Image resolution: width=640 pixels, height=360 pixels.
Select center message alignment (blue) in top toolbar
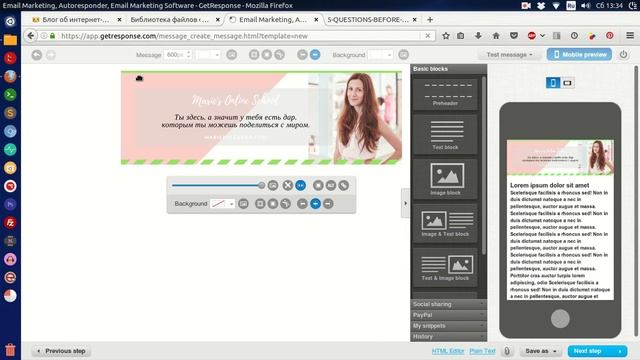click(x=315, y=55)
